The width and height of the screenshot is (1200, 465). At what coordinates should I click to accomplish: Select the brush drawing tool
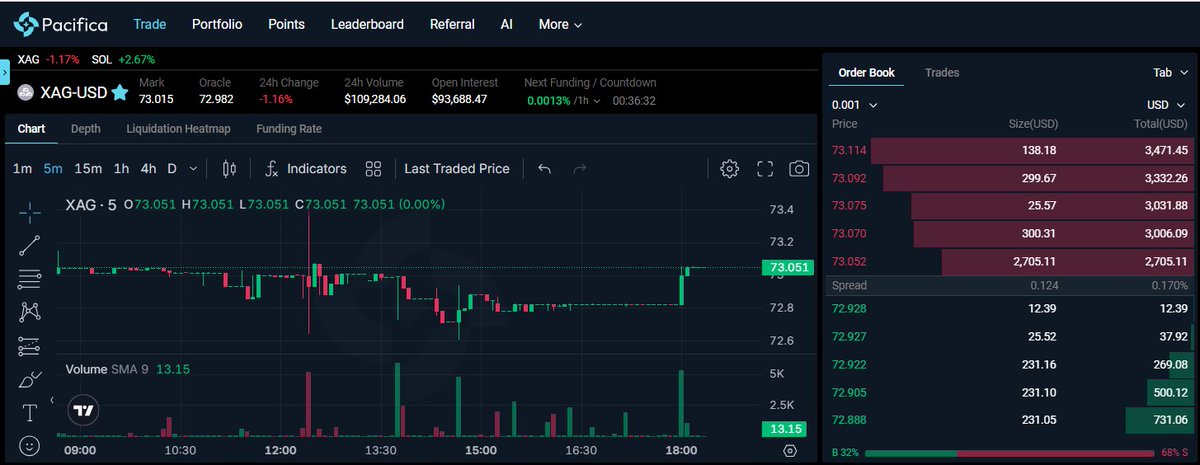click(29, 379)
